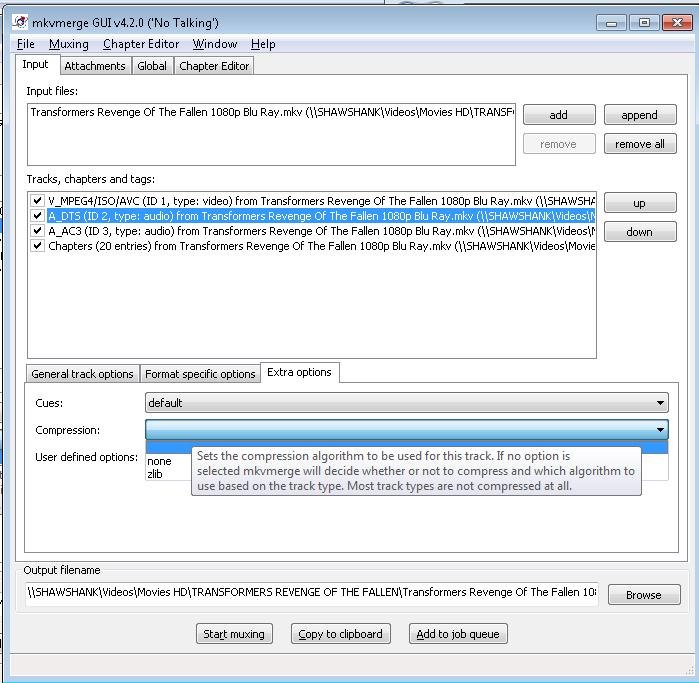Select the A_DTS (ID 2) audio track row
Viewport: 699px width, 683px height.
tap(321, 216)
